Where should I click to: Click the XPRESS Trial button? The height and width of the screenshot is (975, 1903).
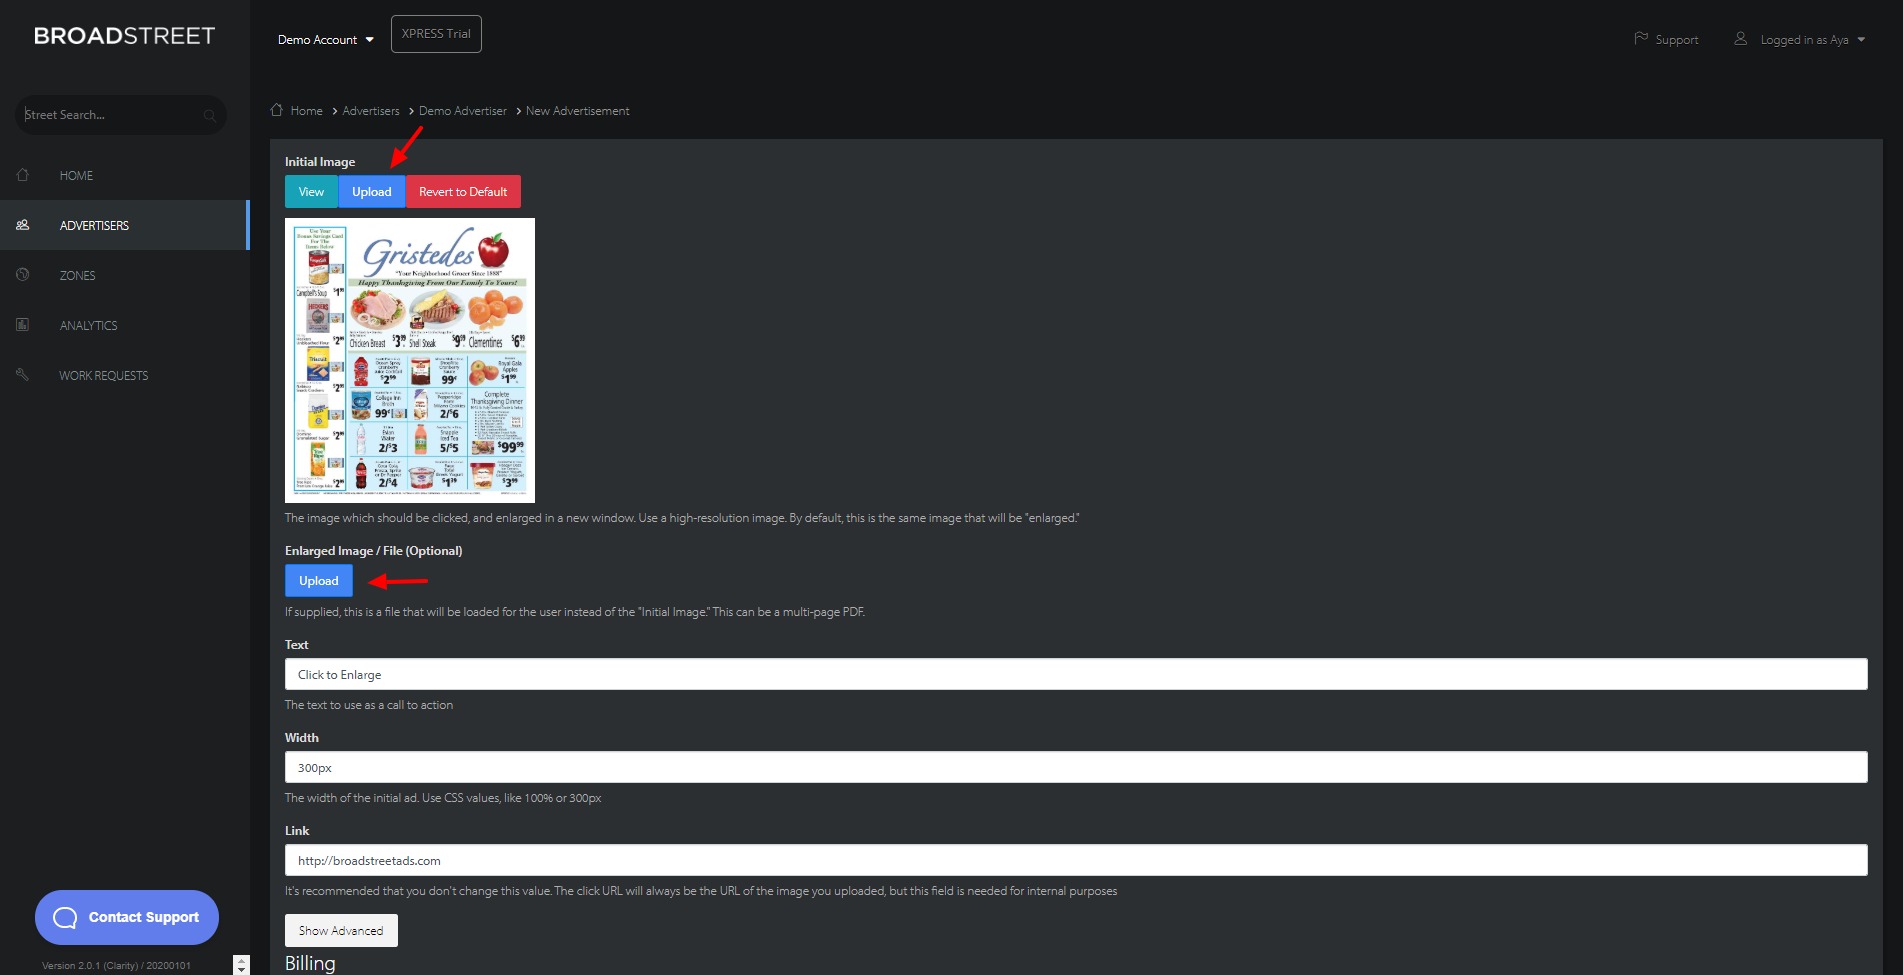coord(436,34)
